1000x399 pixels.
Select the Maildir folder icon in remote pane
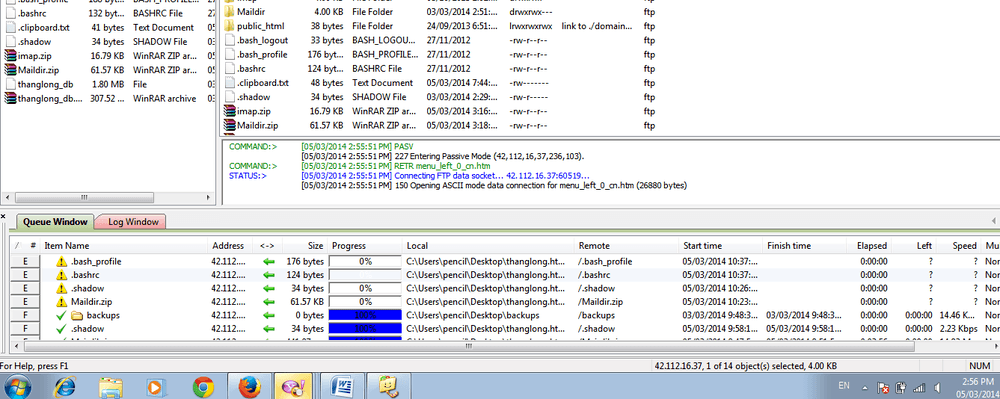click(x=230, y=12)
